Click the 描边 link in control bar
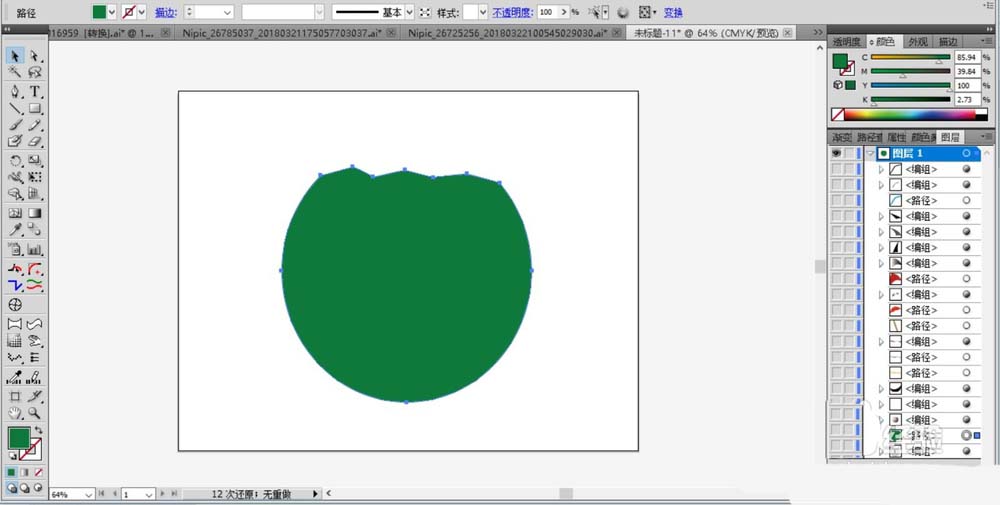This screenshot has height=505, width=1000. 166,12
